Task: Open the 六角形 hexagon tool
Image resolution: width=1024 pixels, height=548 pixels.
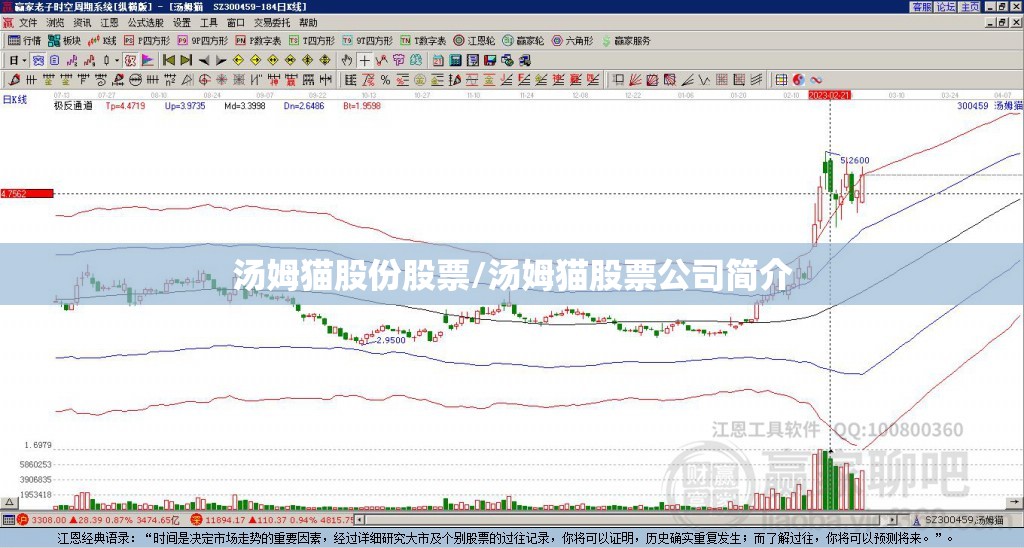Action: [x=573, y=40]
